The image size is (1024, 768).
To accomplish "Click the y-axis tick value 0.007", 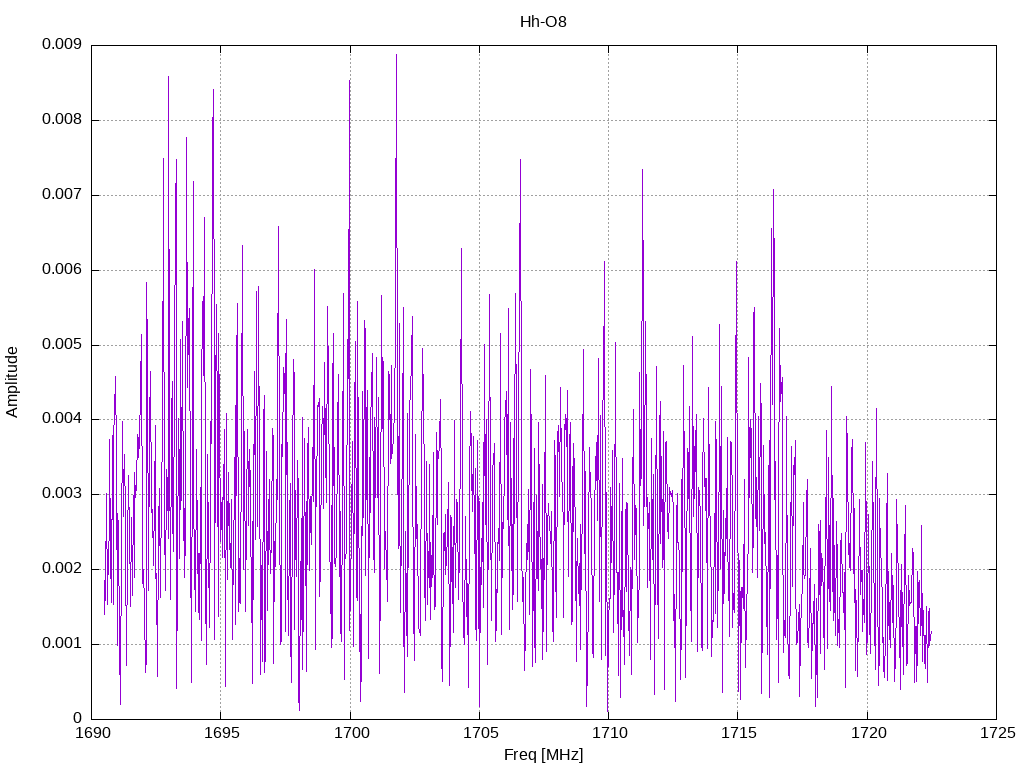I will click(x=62, y=195).
